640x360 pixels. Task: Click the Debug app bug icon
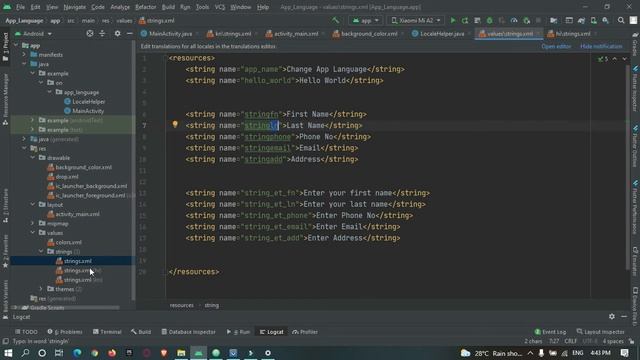(489, 20)
